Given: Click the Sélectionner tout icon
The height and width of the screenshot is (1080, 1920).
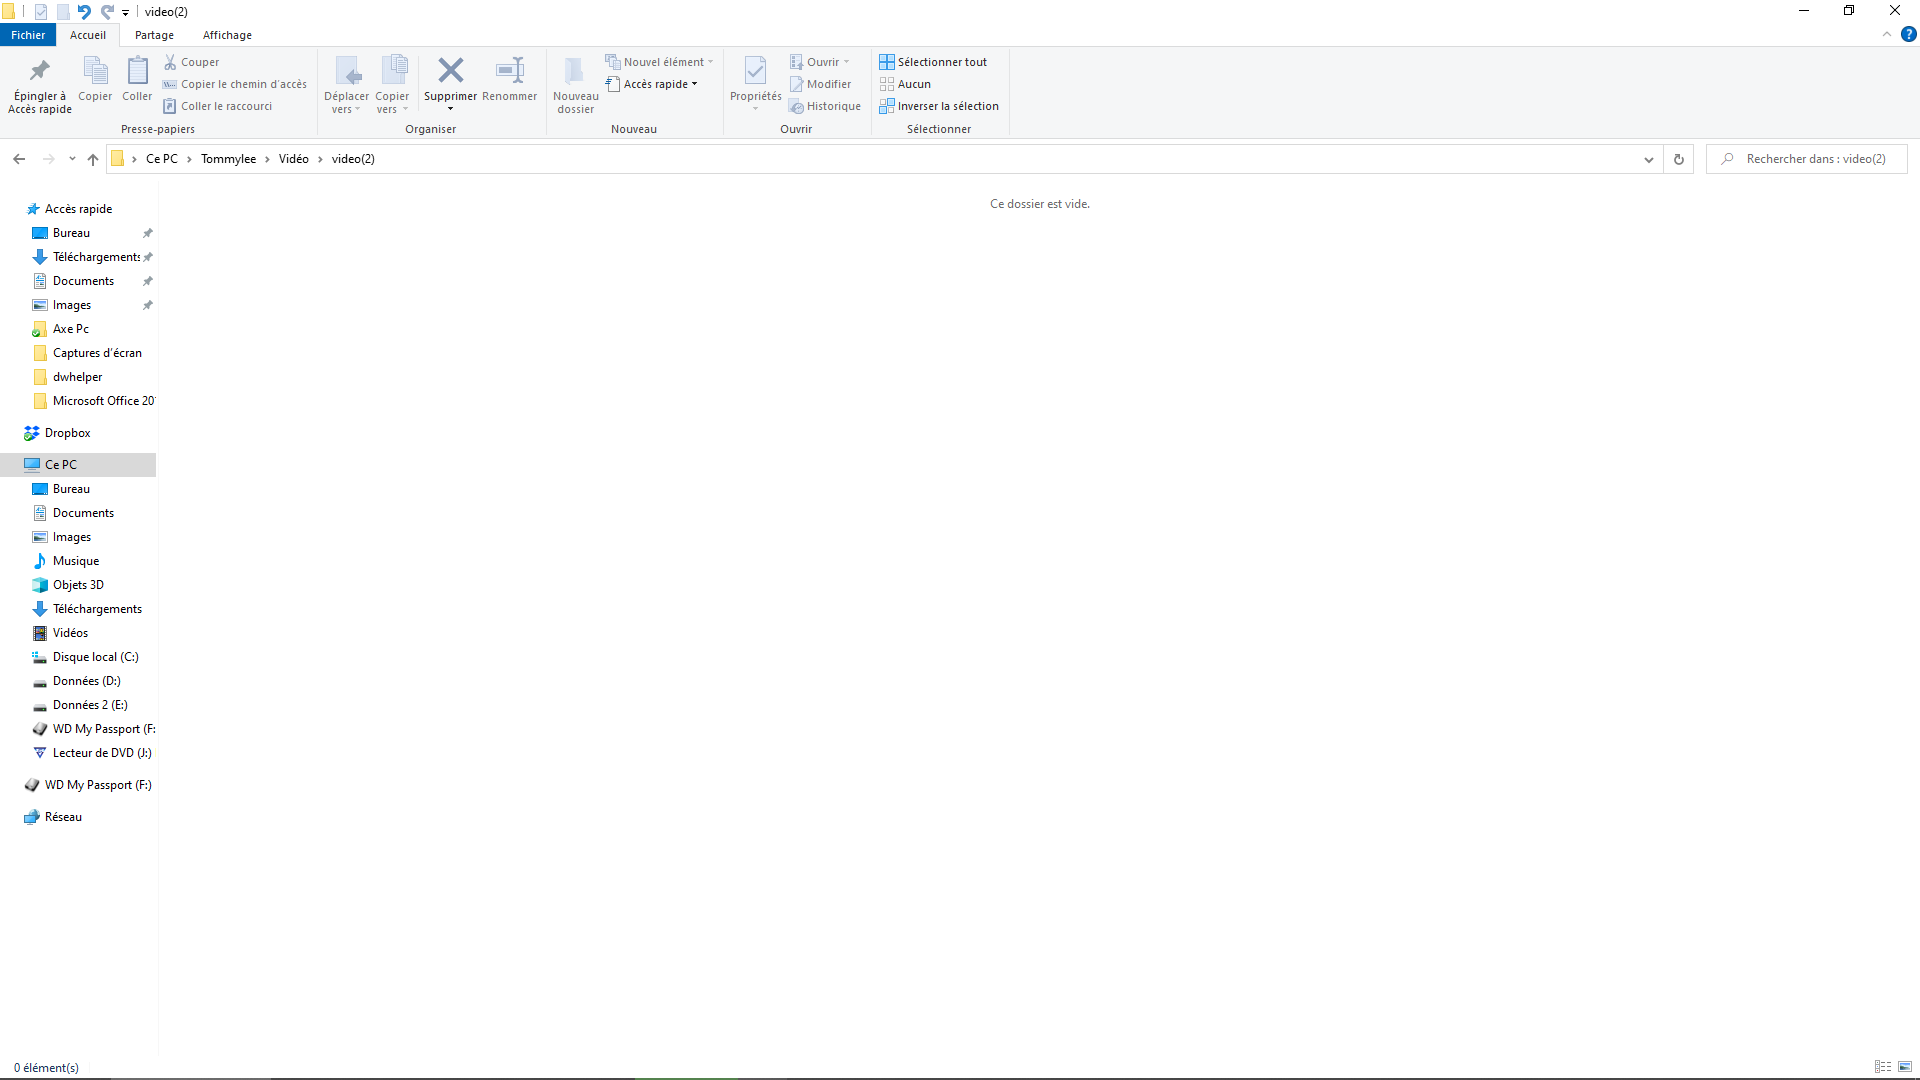Looking at the screenshot, I should coord(887,62).
